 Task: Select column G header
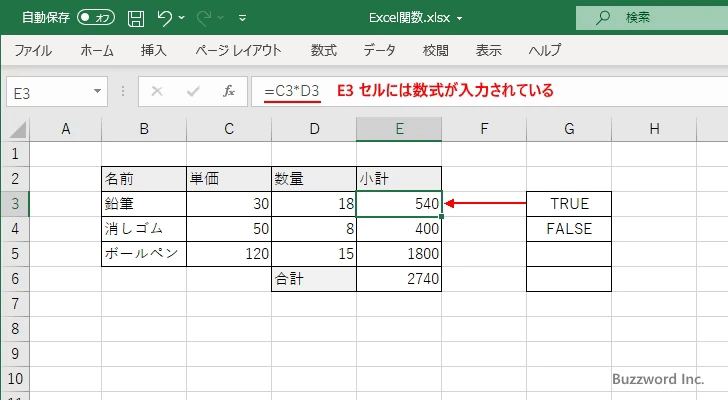click(x=569, y=129)
